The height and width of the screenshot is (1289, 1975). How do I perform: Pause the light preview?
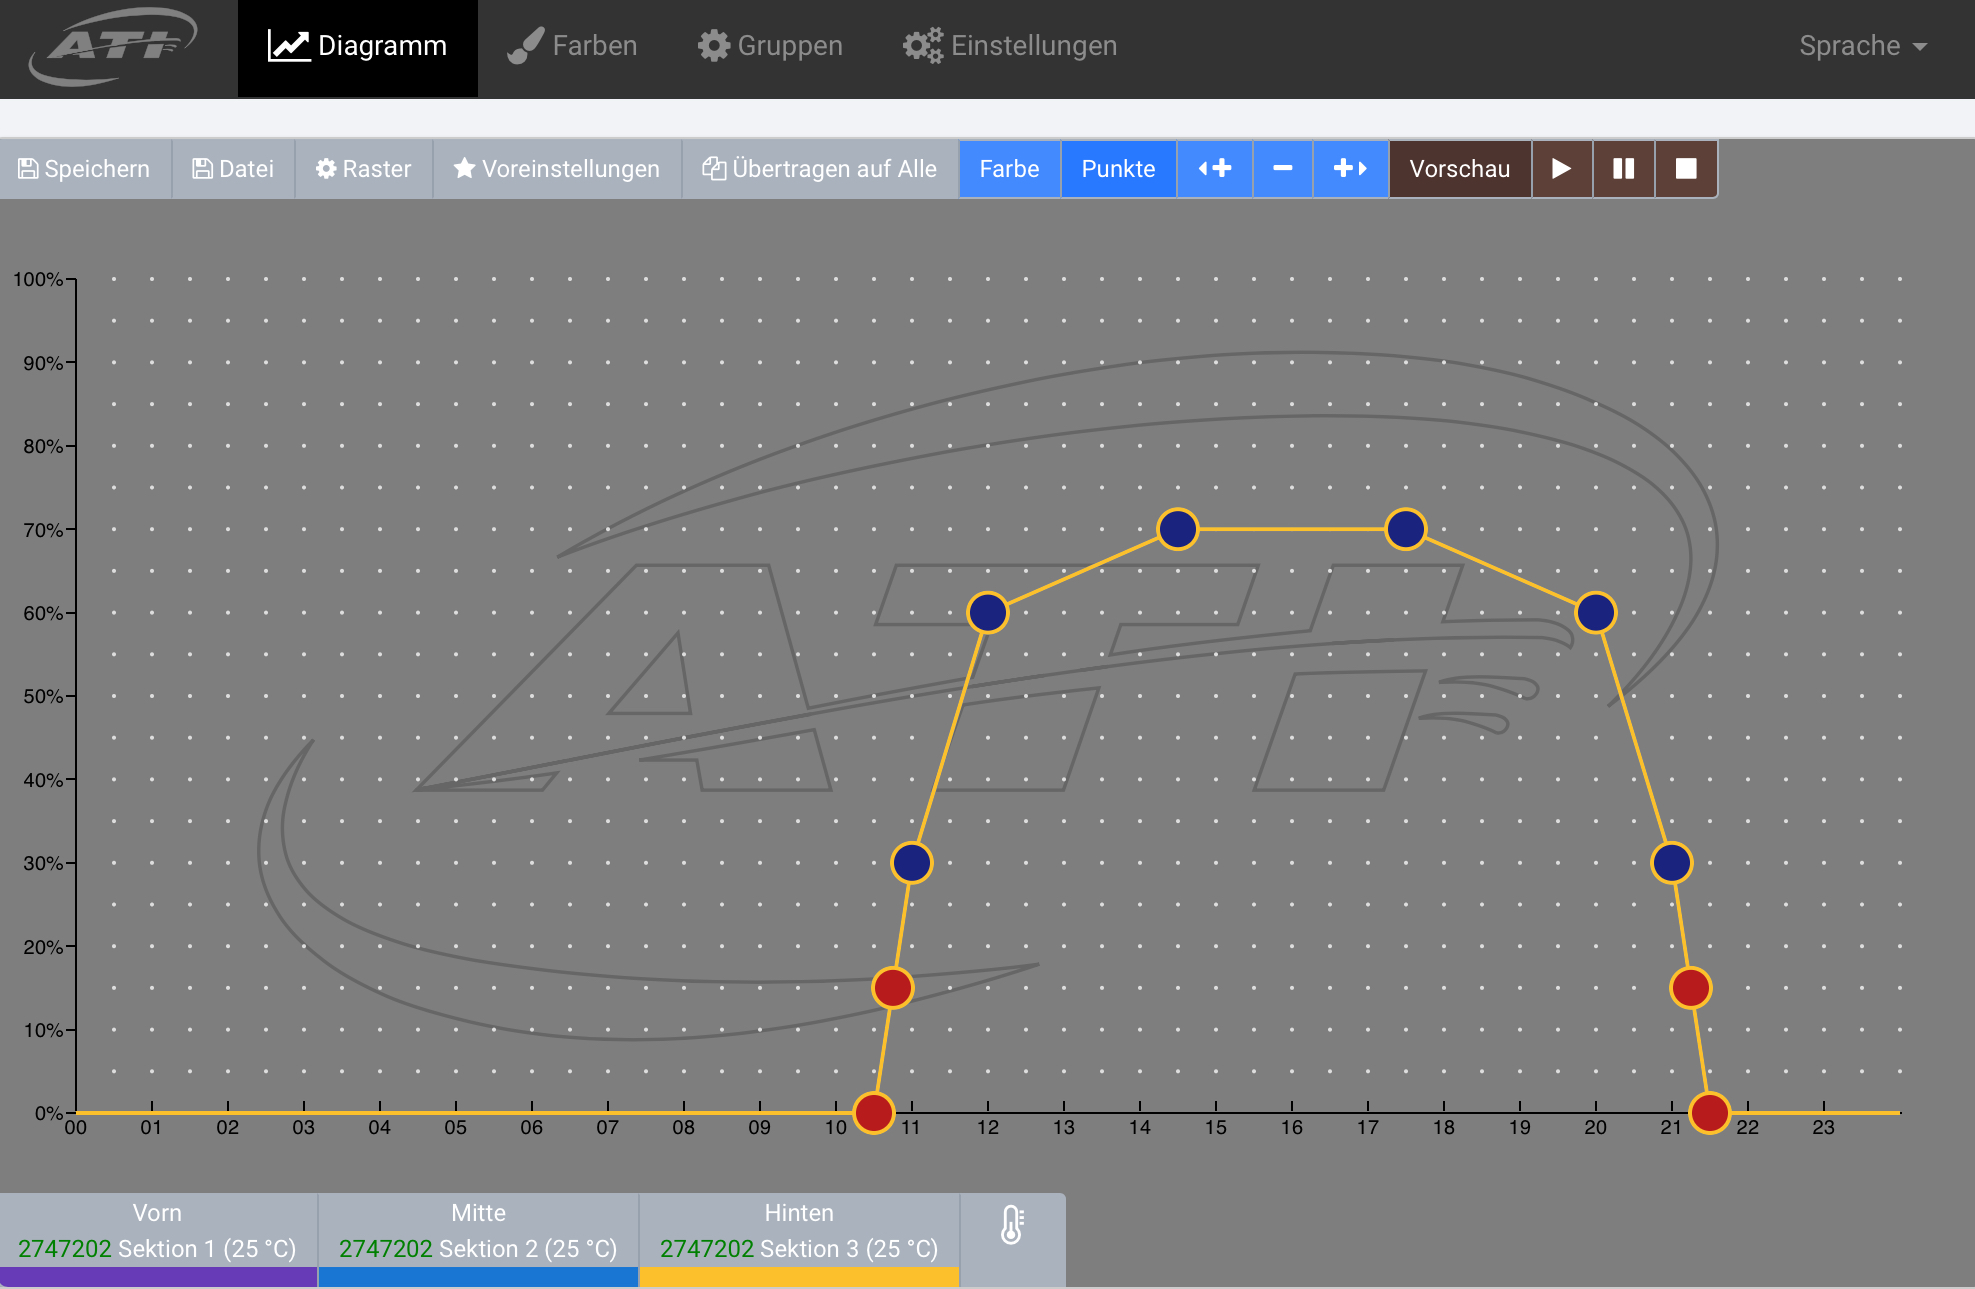click(1623, 169)
